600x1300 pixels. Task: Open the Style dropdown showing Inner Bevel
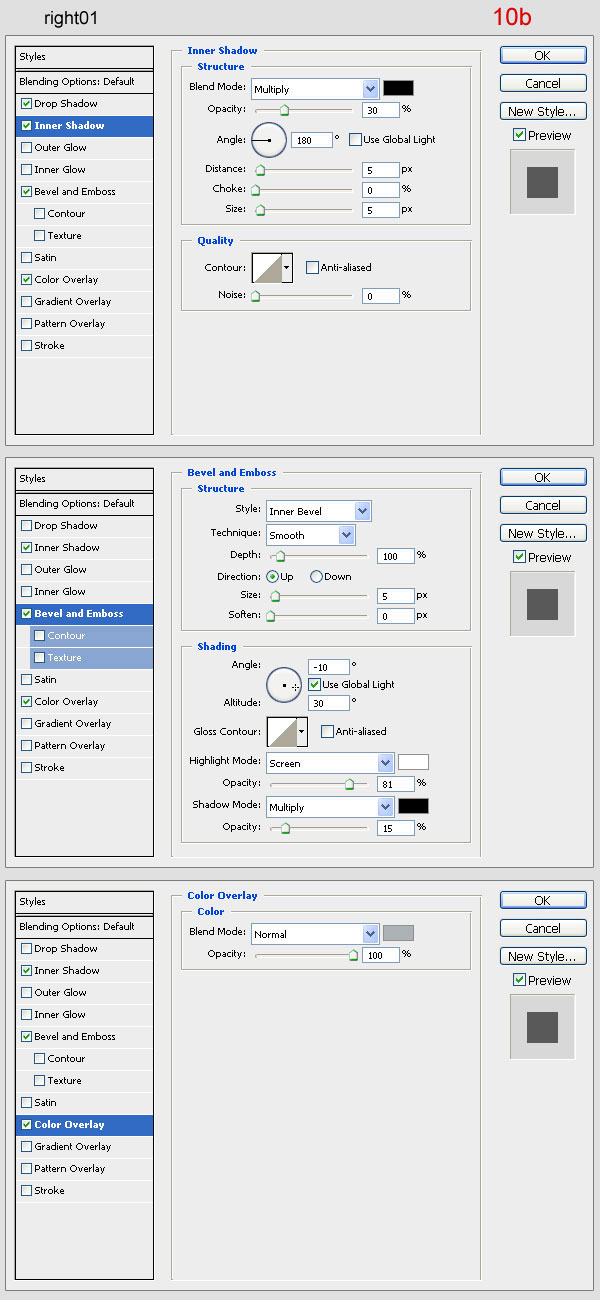click(319, 511)
